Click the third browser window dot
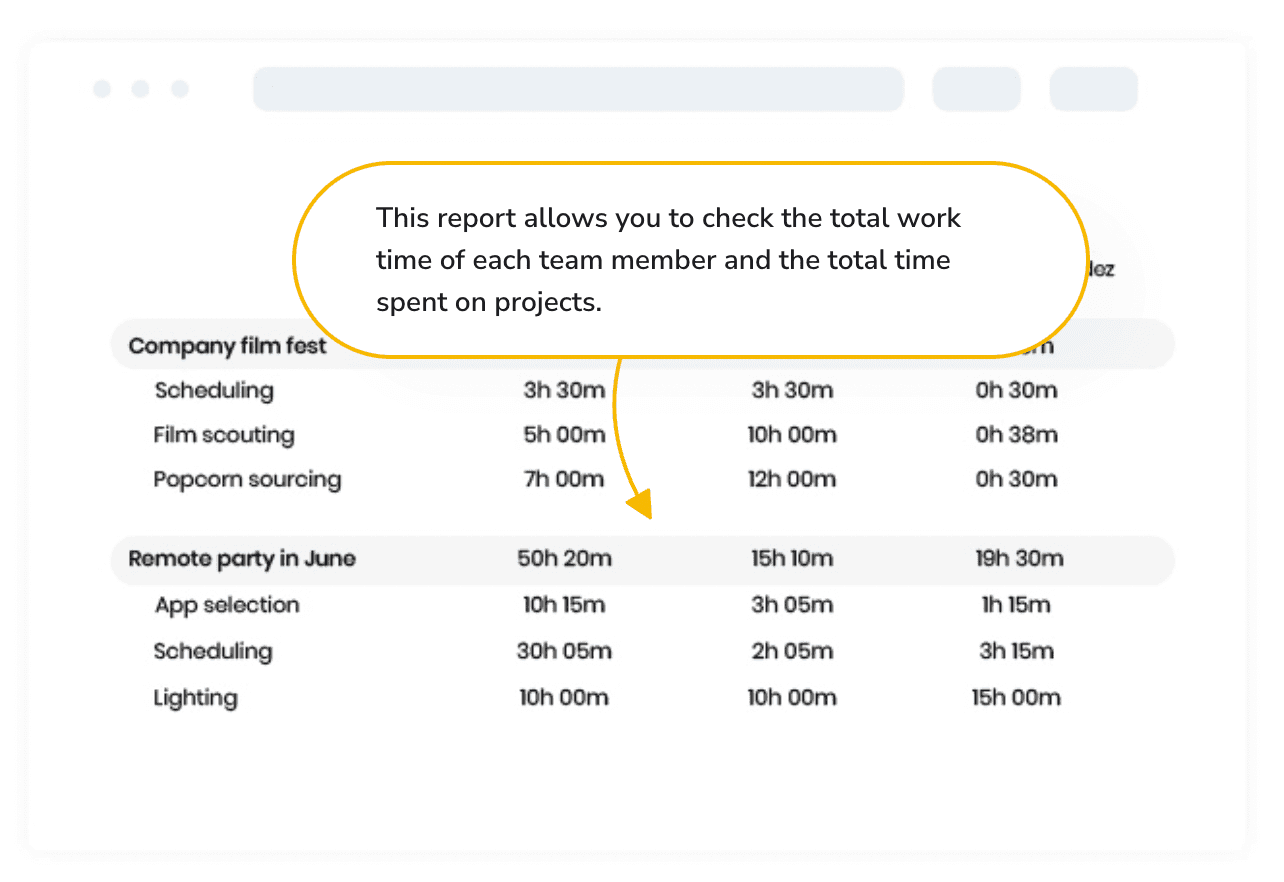1284x882 pixels. tap(180, 89)
